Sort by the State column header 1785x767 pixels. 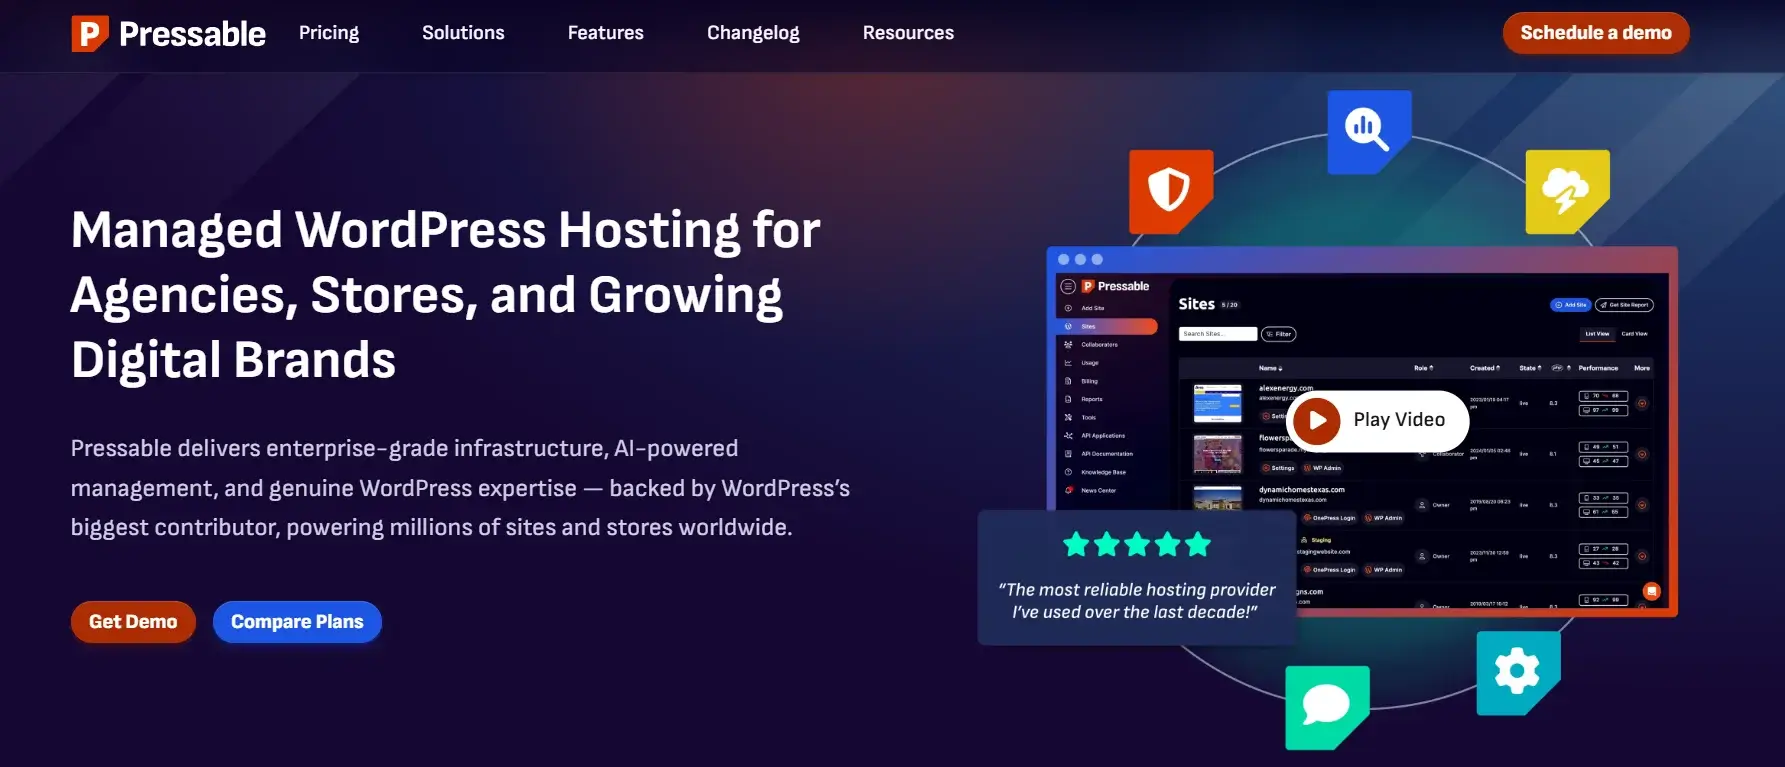pos(1530,368)
